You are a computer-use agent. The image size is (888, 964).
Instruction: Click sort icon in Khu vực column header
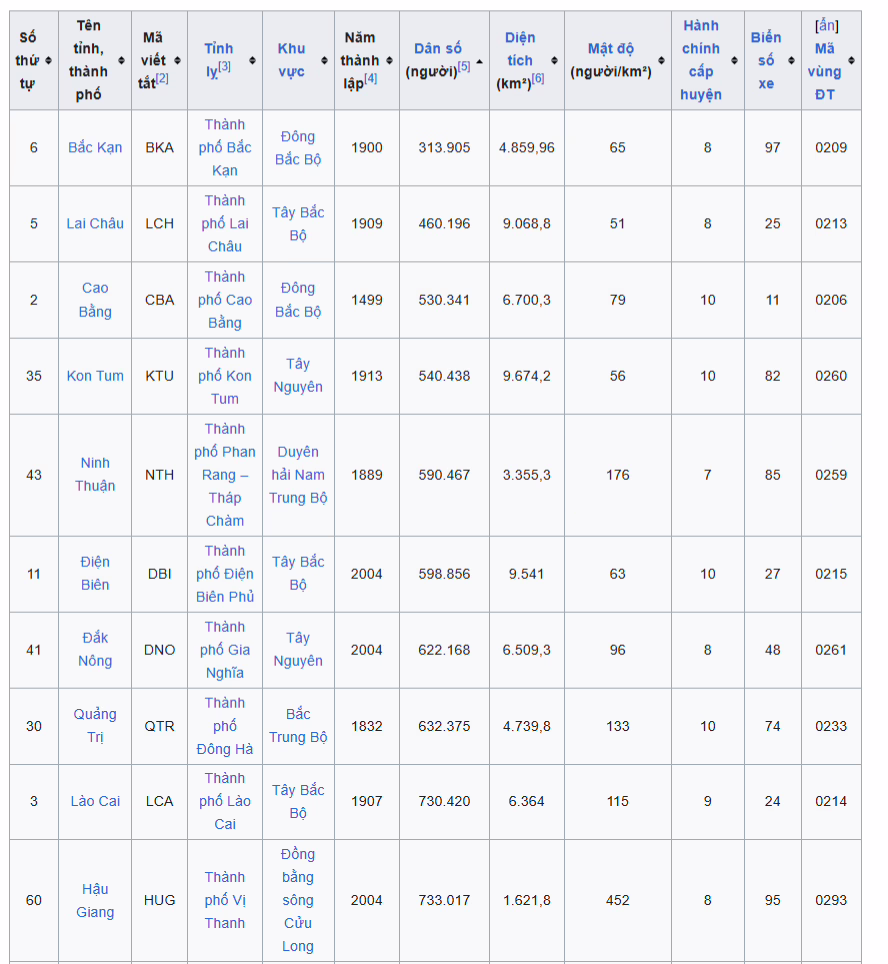click(x=325, y=60)
